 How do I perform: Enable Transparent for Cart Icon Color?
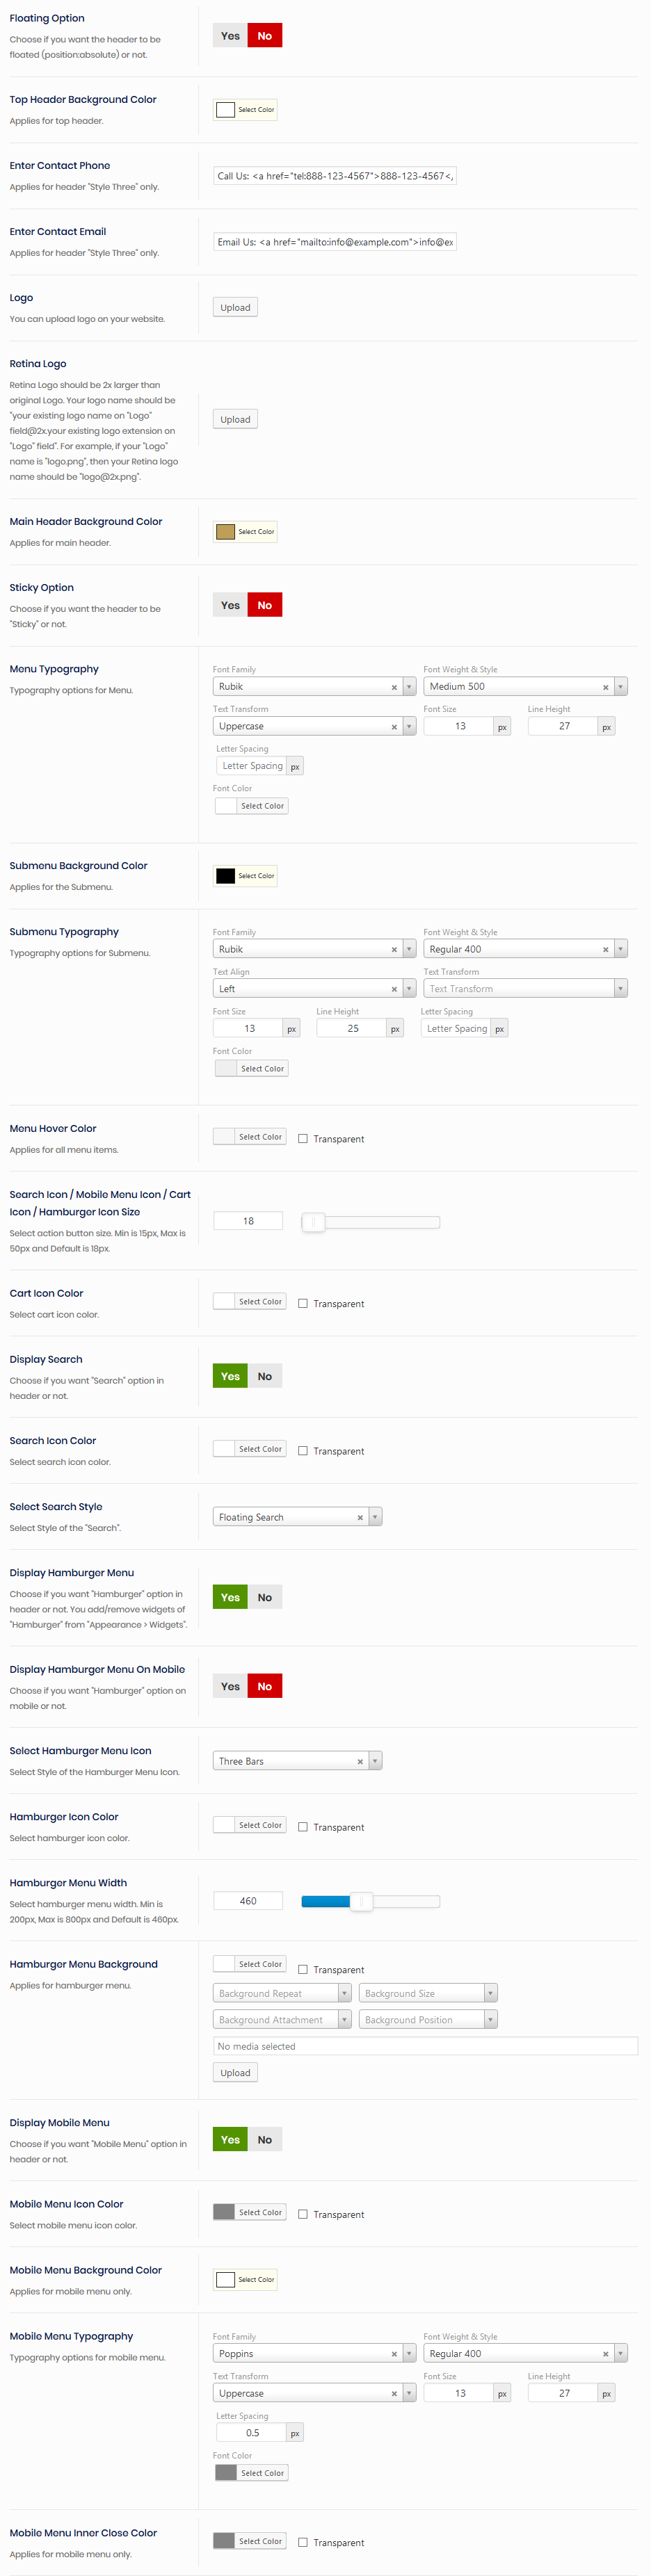(303, 1303)
